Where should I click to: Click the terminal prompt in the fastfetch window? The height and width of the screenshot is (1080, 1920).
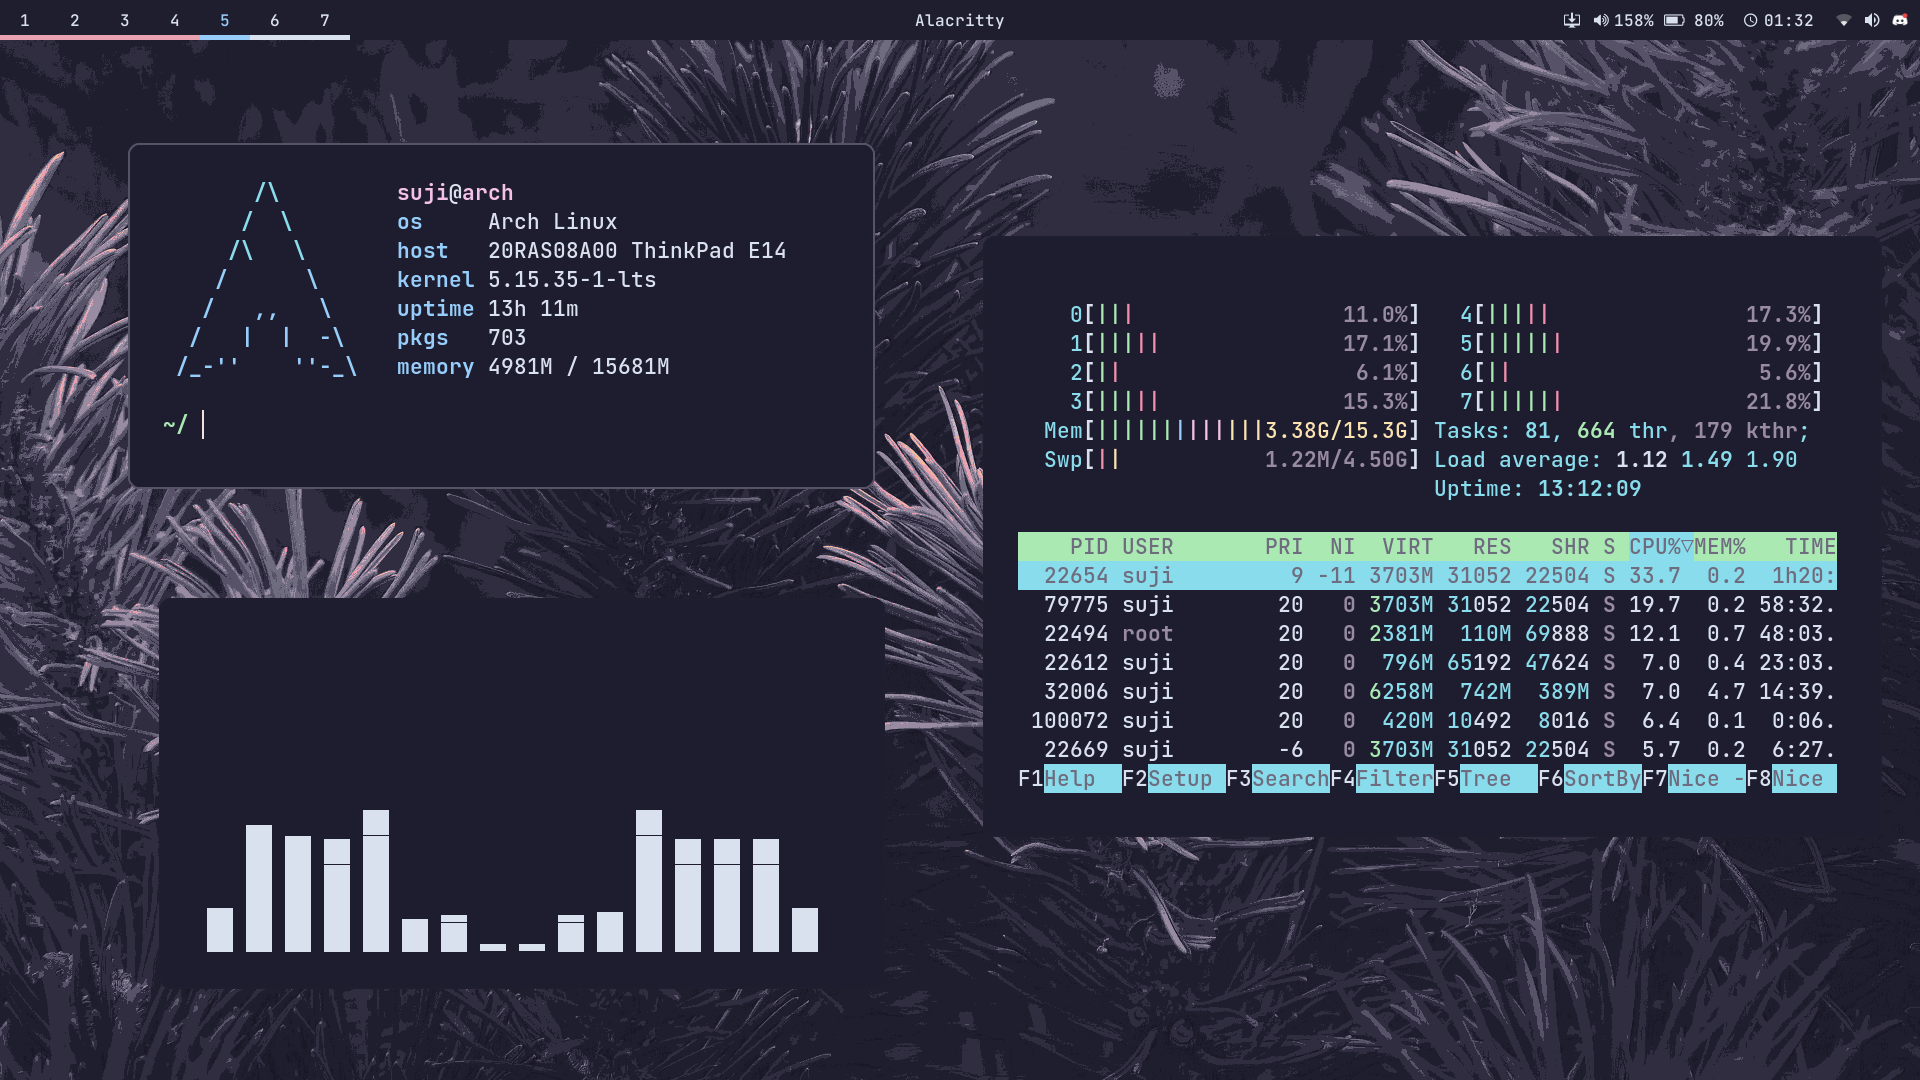coord(190,424)
